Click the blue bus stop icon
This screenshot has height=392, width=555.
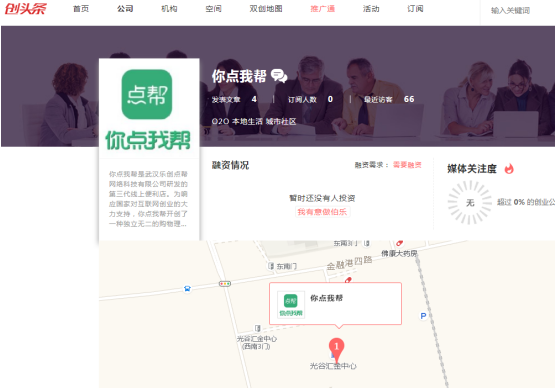coord(187,289)
